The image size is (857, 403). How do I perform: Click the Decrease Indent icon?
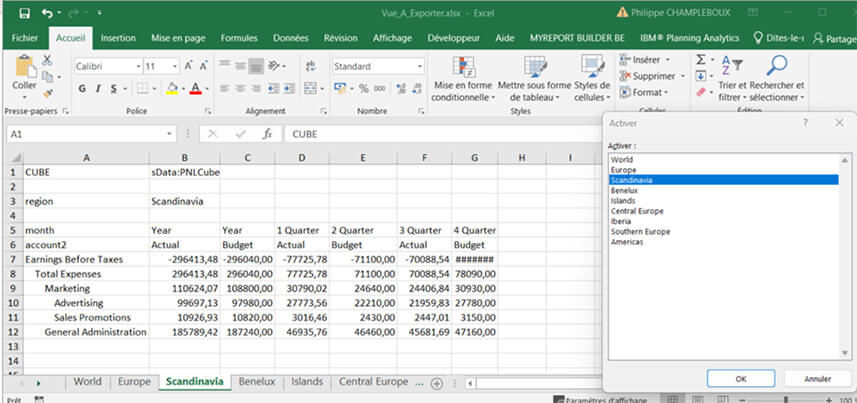point(273,89)
